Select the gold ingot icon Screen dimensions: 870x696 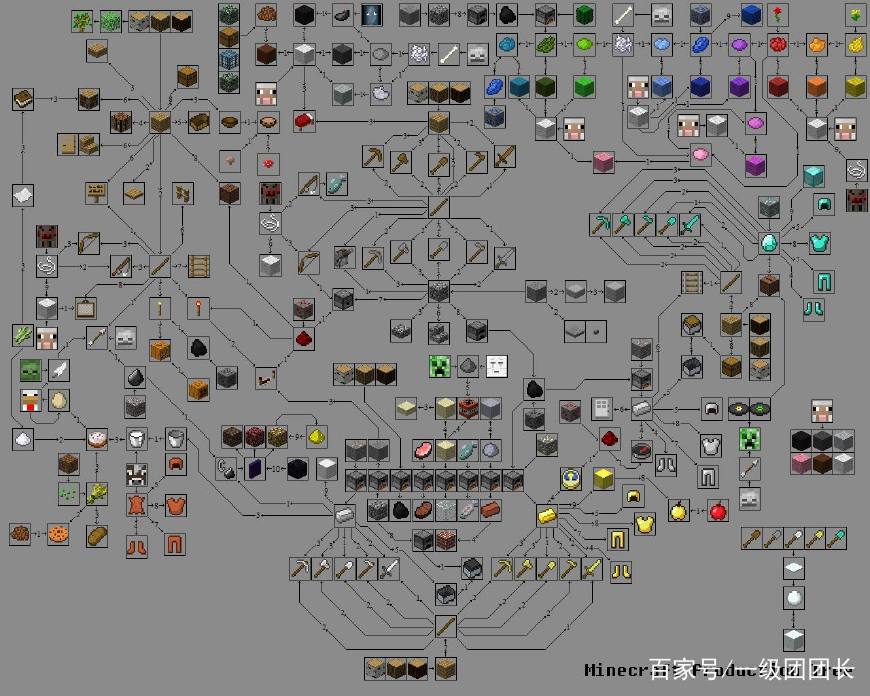coord(547,514)
